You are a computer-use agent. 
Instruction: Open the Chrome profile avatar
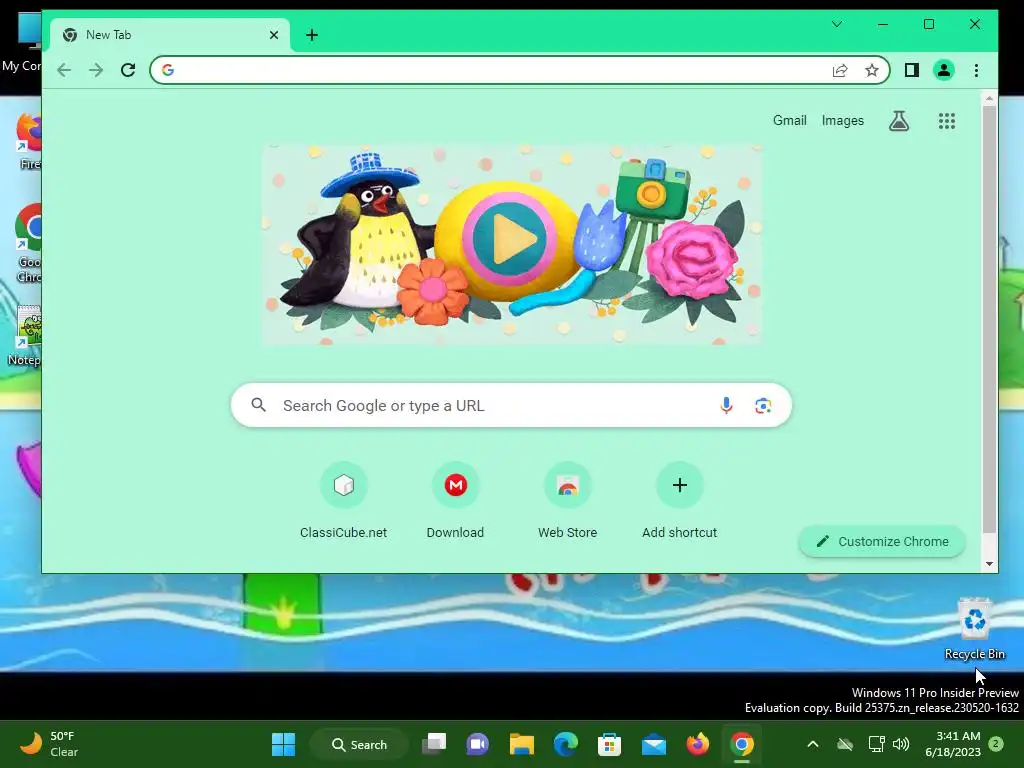[944, 70]
